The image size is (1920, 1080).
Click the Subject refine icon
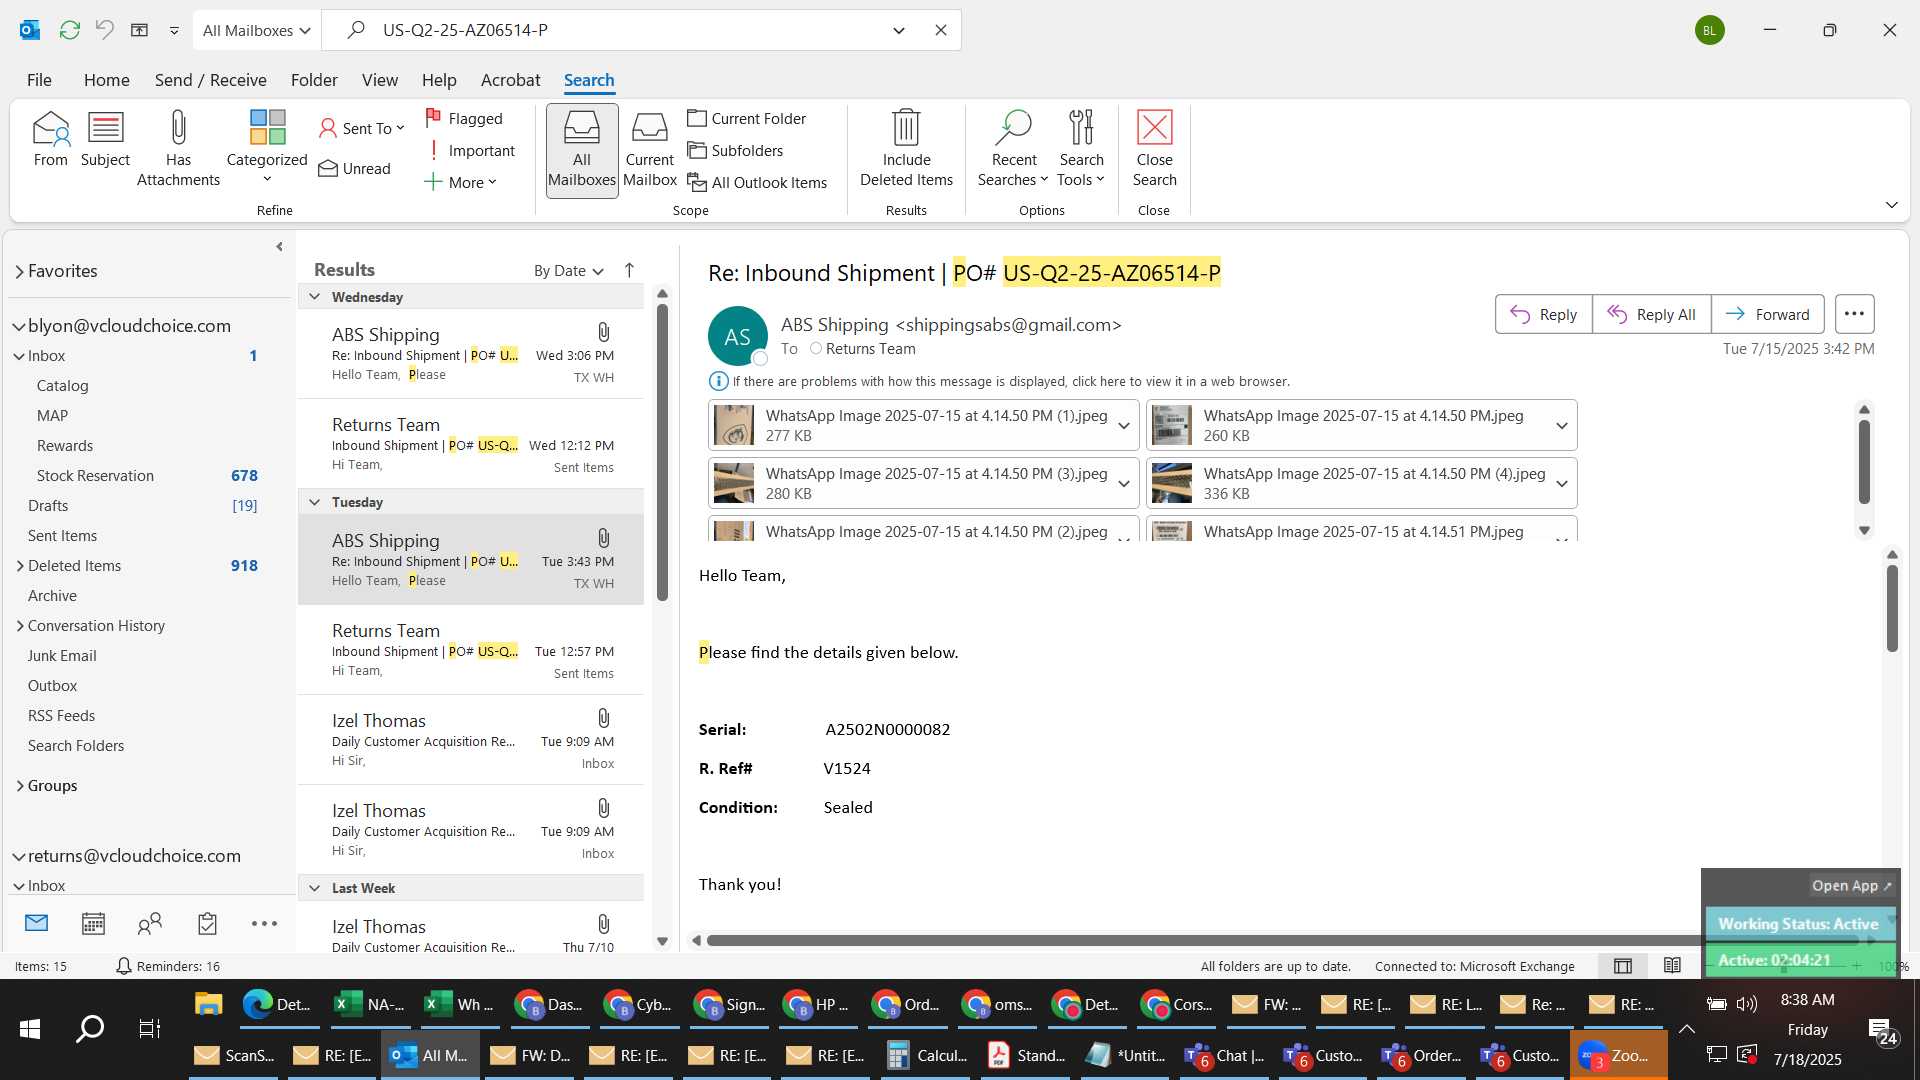pos(105,139)
